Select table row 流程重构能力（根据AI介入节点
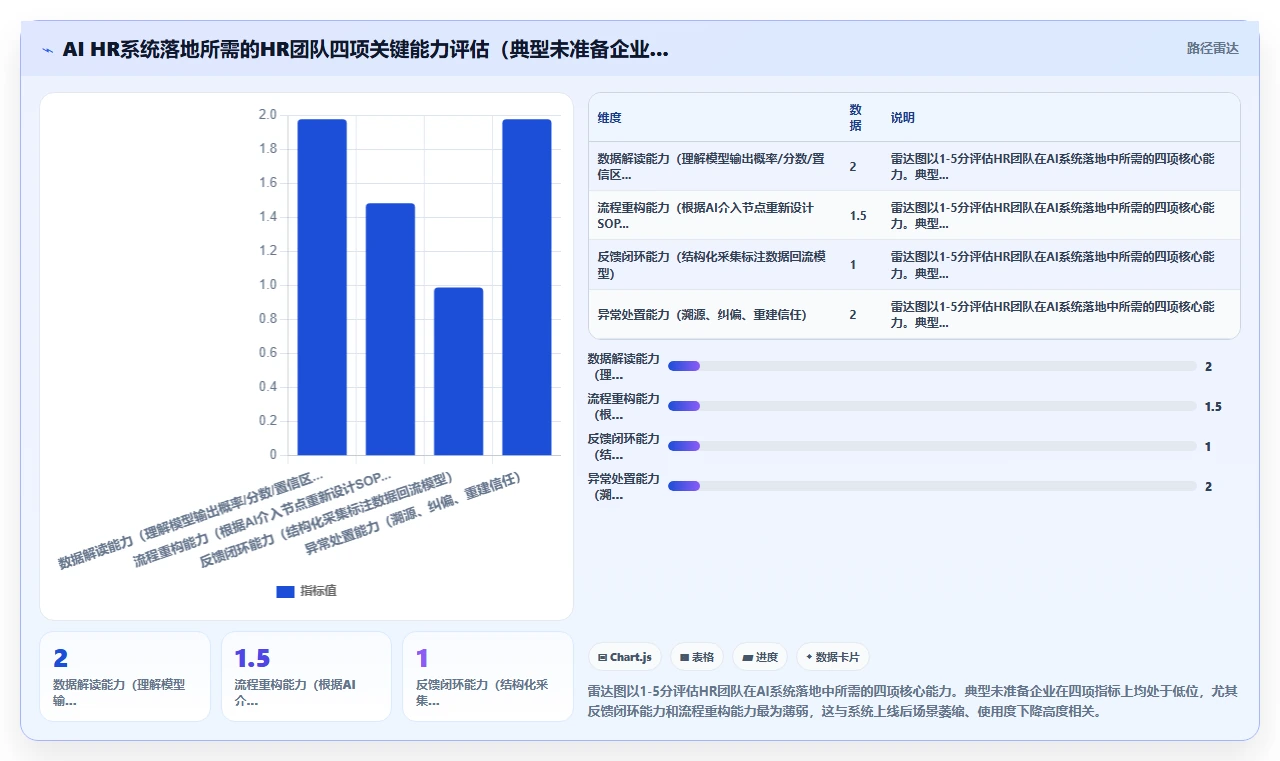 pos(914,215)
